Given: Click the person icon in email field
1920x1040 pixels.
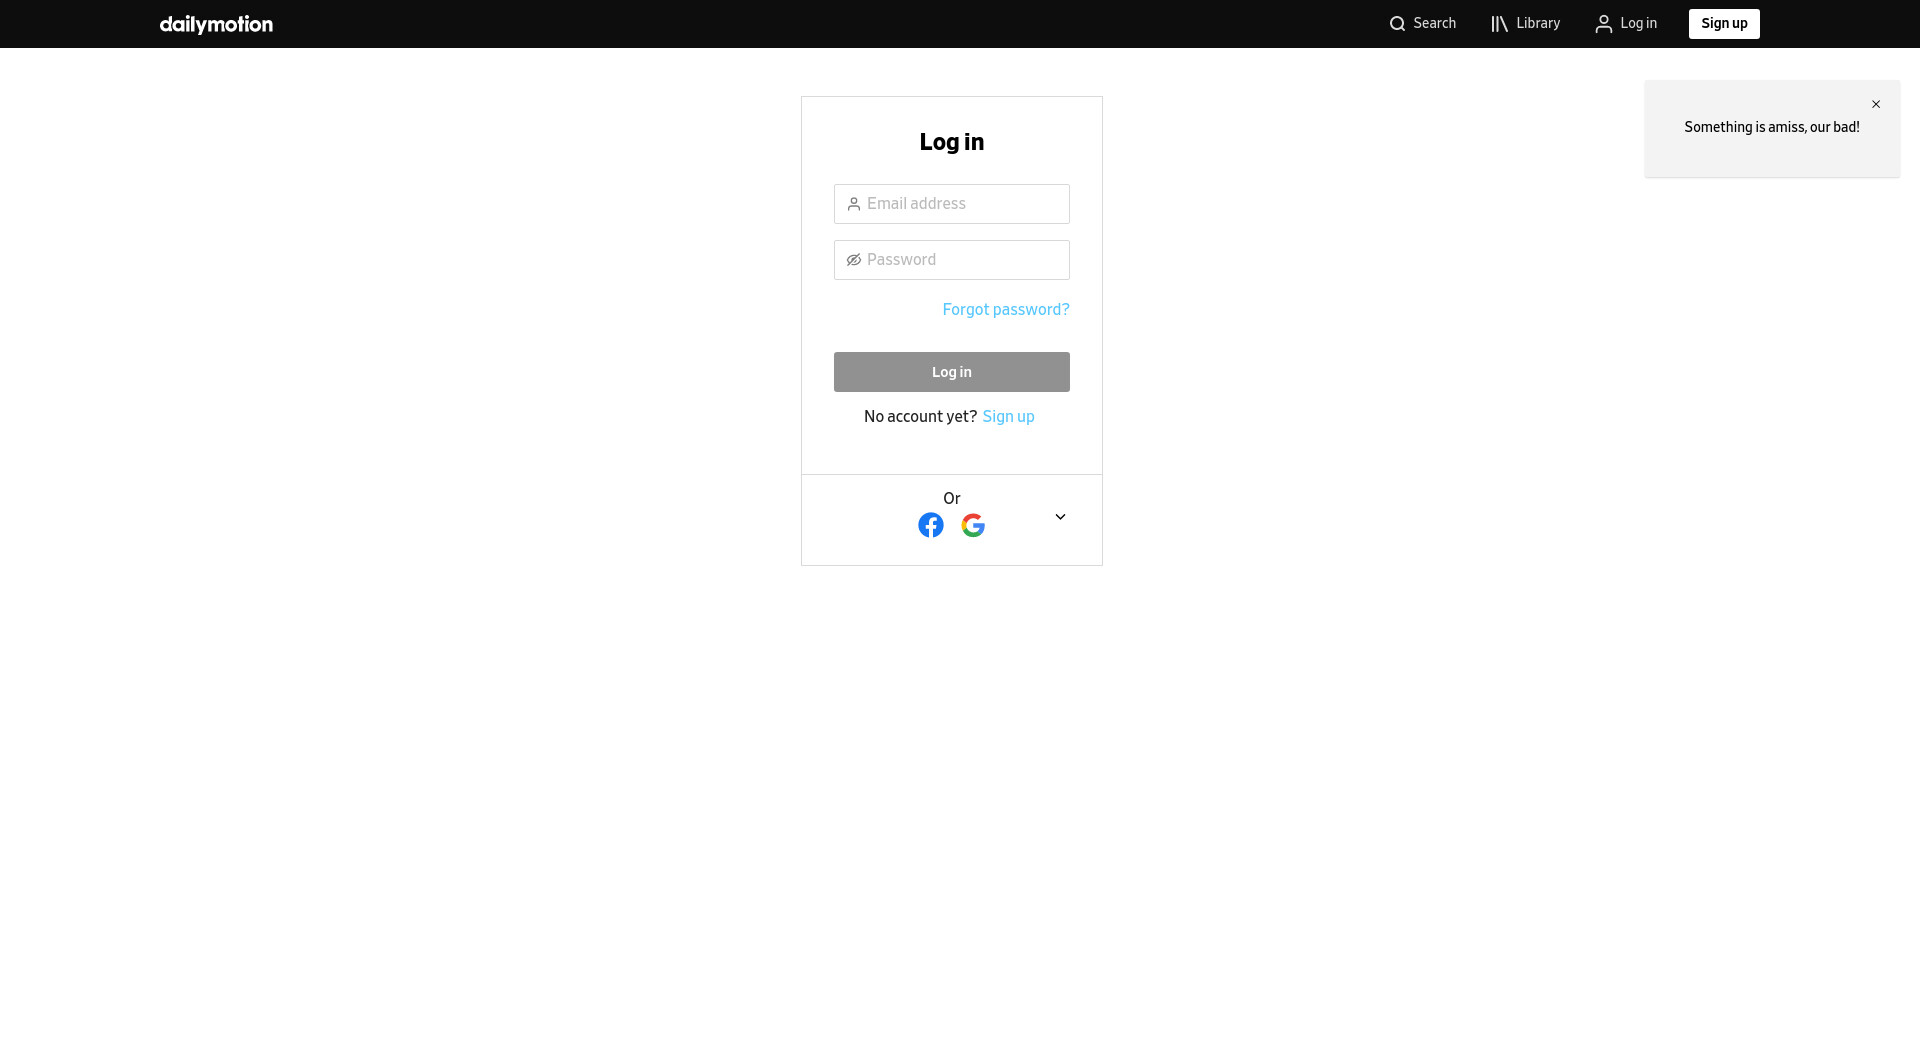Looking at the screenshot, I should [854, 204].
